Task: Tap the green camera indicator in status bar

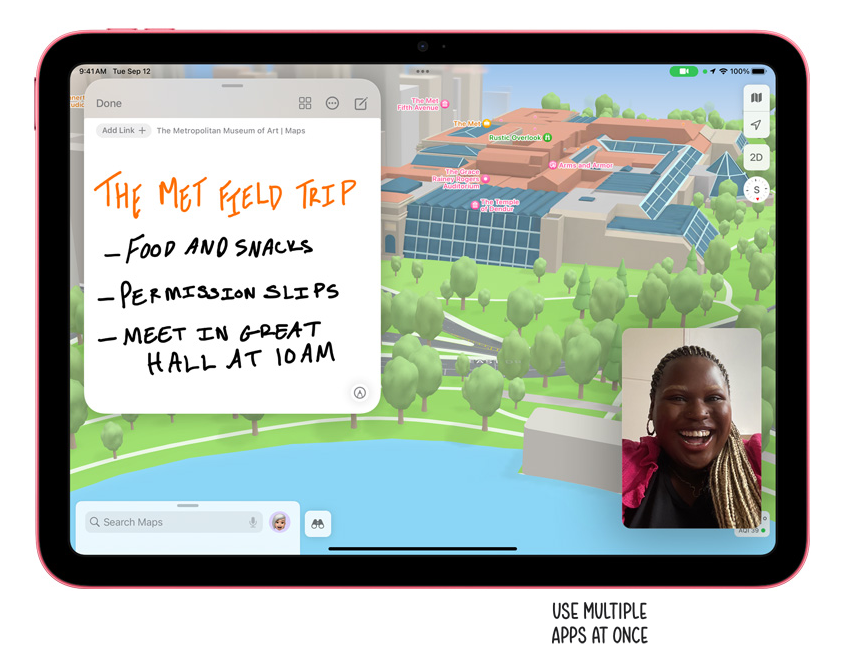Action: 683,71
